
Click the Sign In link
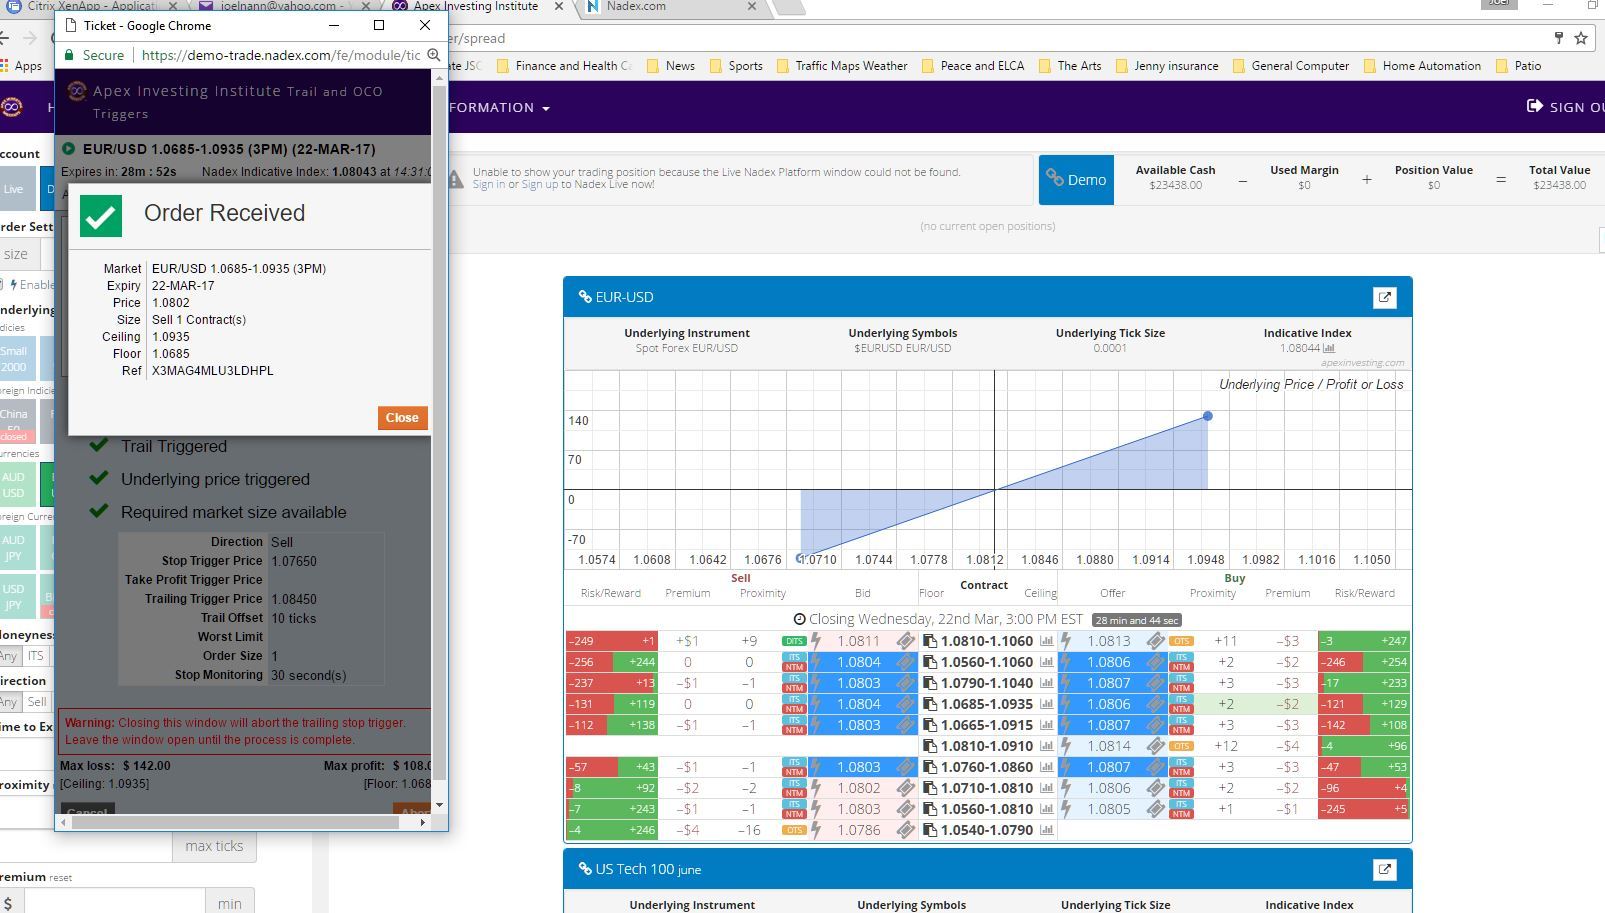pos(488,184)
